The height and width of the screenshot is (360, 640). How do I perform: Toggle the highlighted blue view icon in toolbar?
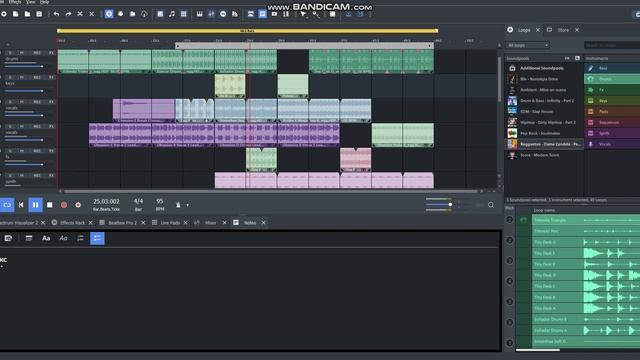click(262, 14)
